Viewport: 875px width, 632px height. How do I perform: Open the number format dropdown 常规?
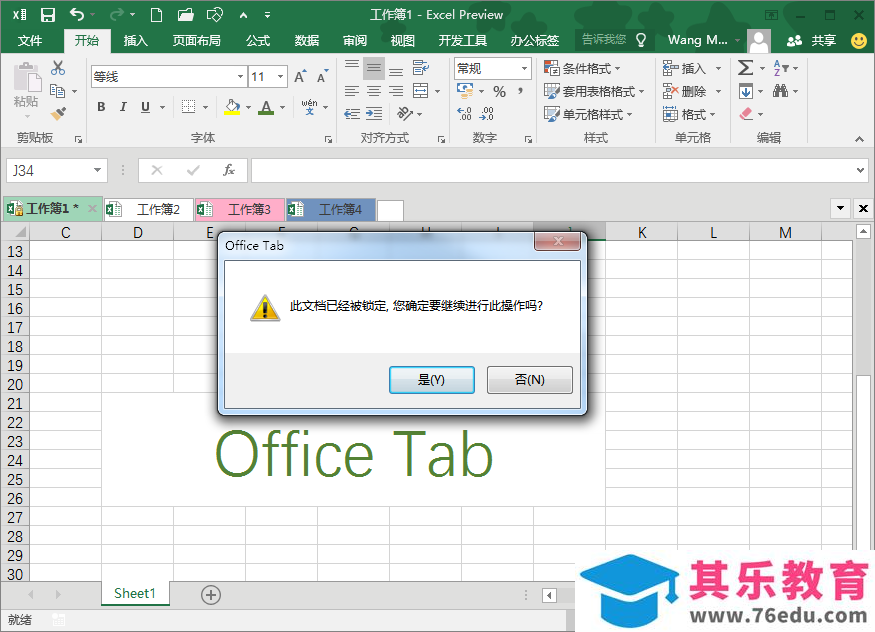[x=524, y=69]
